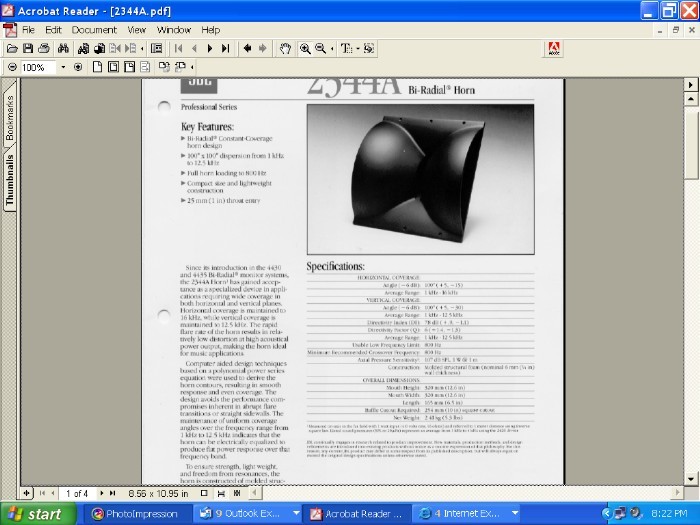Click the Acrobat document icon in the menu bar
The image size is (700, 525).
[x=10, y=30]
